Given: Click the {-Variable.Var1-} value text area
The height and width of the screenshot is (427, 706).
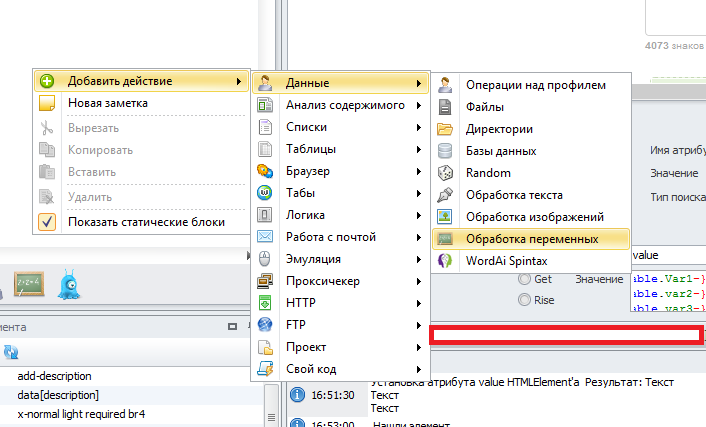Looking at the screenshot, I should click(668, 291).
